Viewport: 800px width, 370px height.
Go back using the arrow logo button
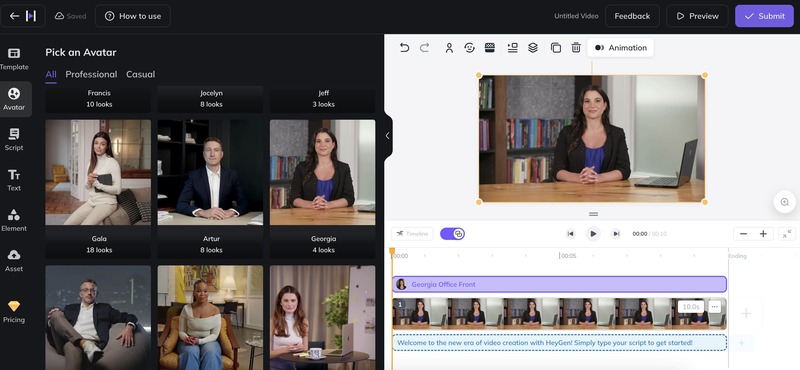pos(23,16)
